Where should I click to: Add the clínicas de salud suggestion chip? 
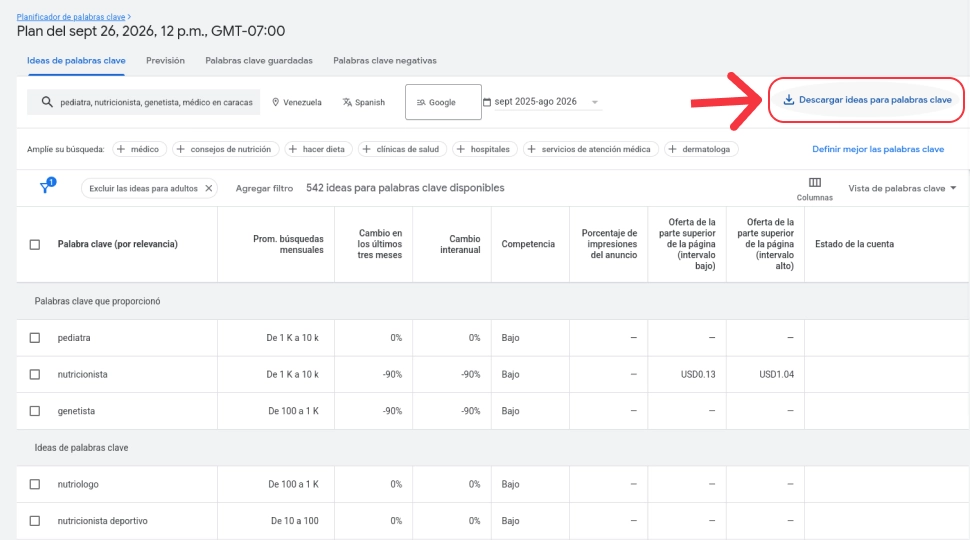[402, 149]
